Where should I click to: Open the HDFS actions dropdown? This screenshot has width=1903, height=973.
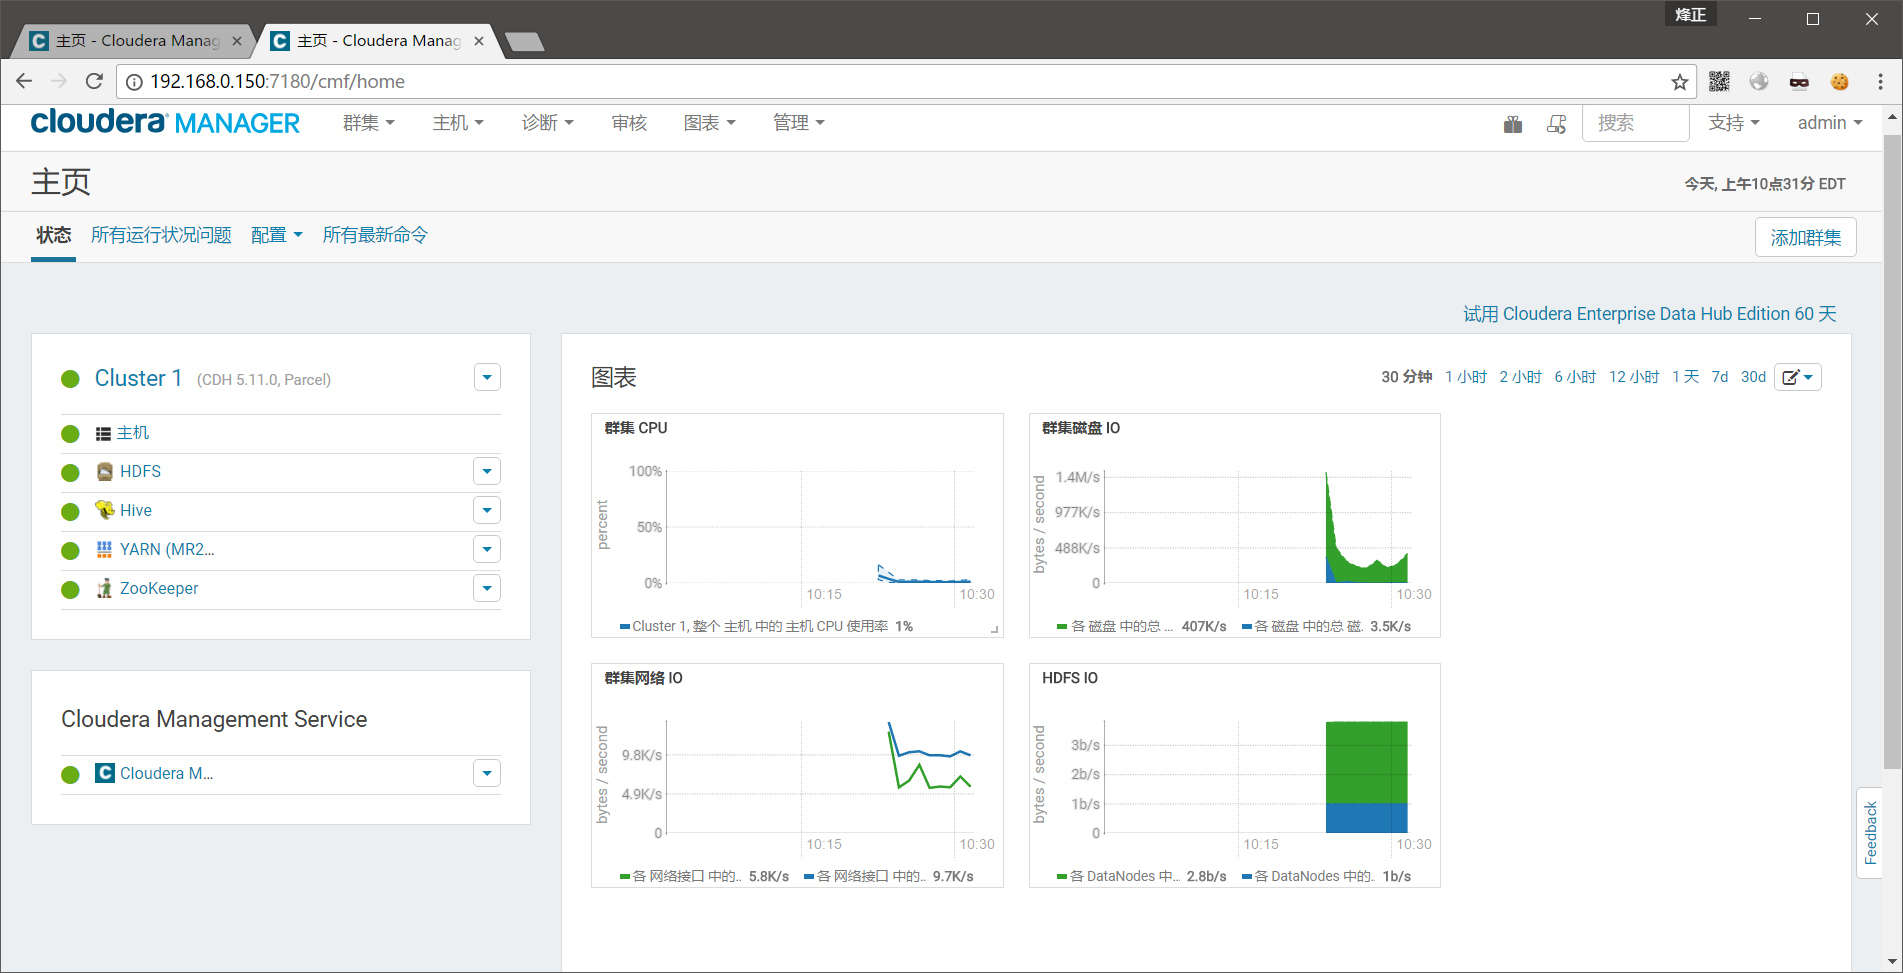point(487,471)
